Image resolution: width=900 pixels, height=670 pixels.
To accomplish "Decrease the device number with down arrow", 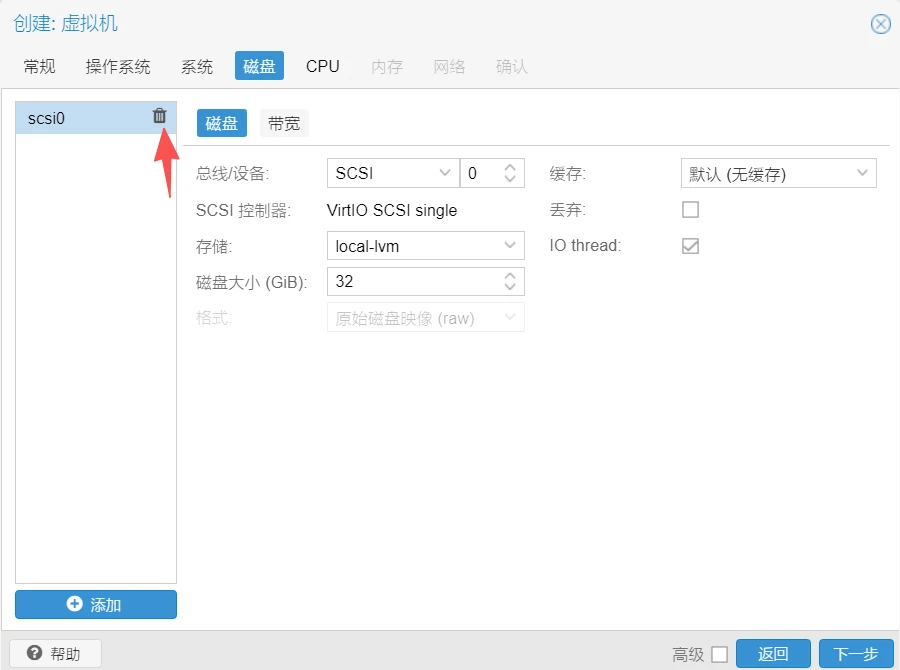I will click(x=510, y=179).
